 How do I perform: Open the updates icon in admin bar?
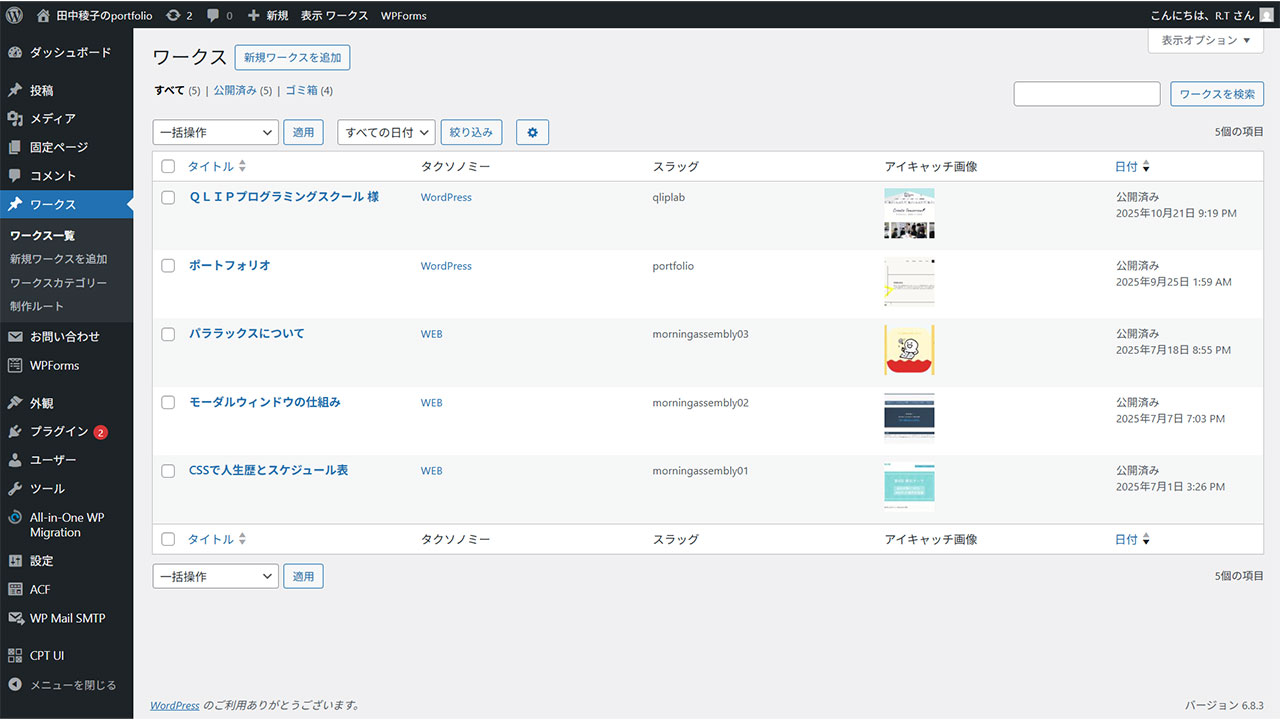coord(174,15)
